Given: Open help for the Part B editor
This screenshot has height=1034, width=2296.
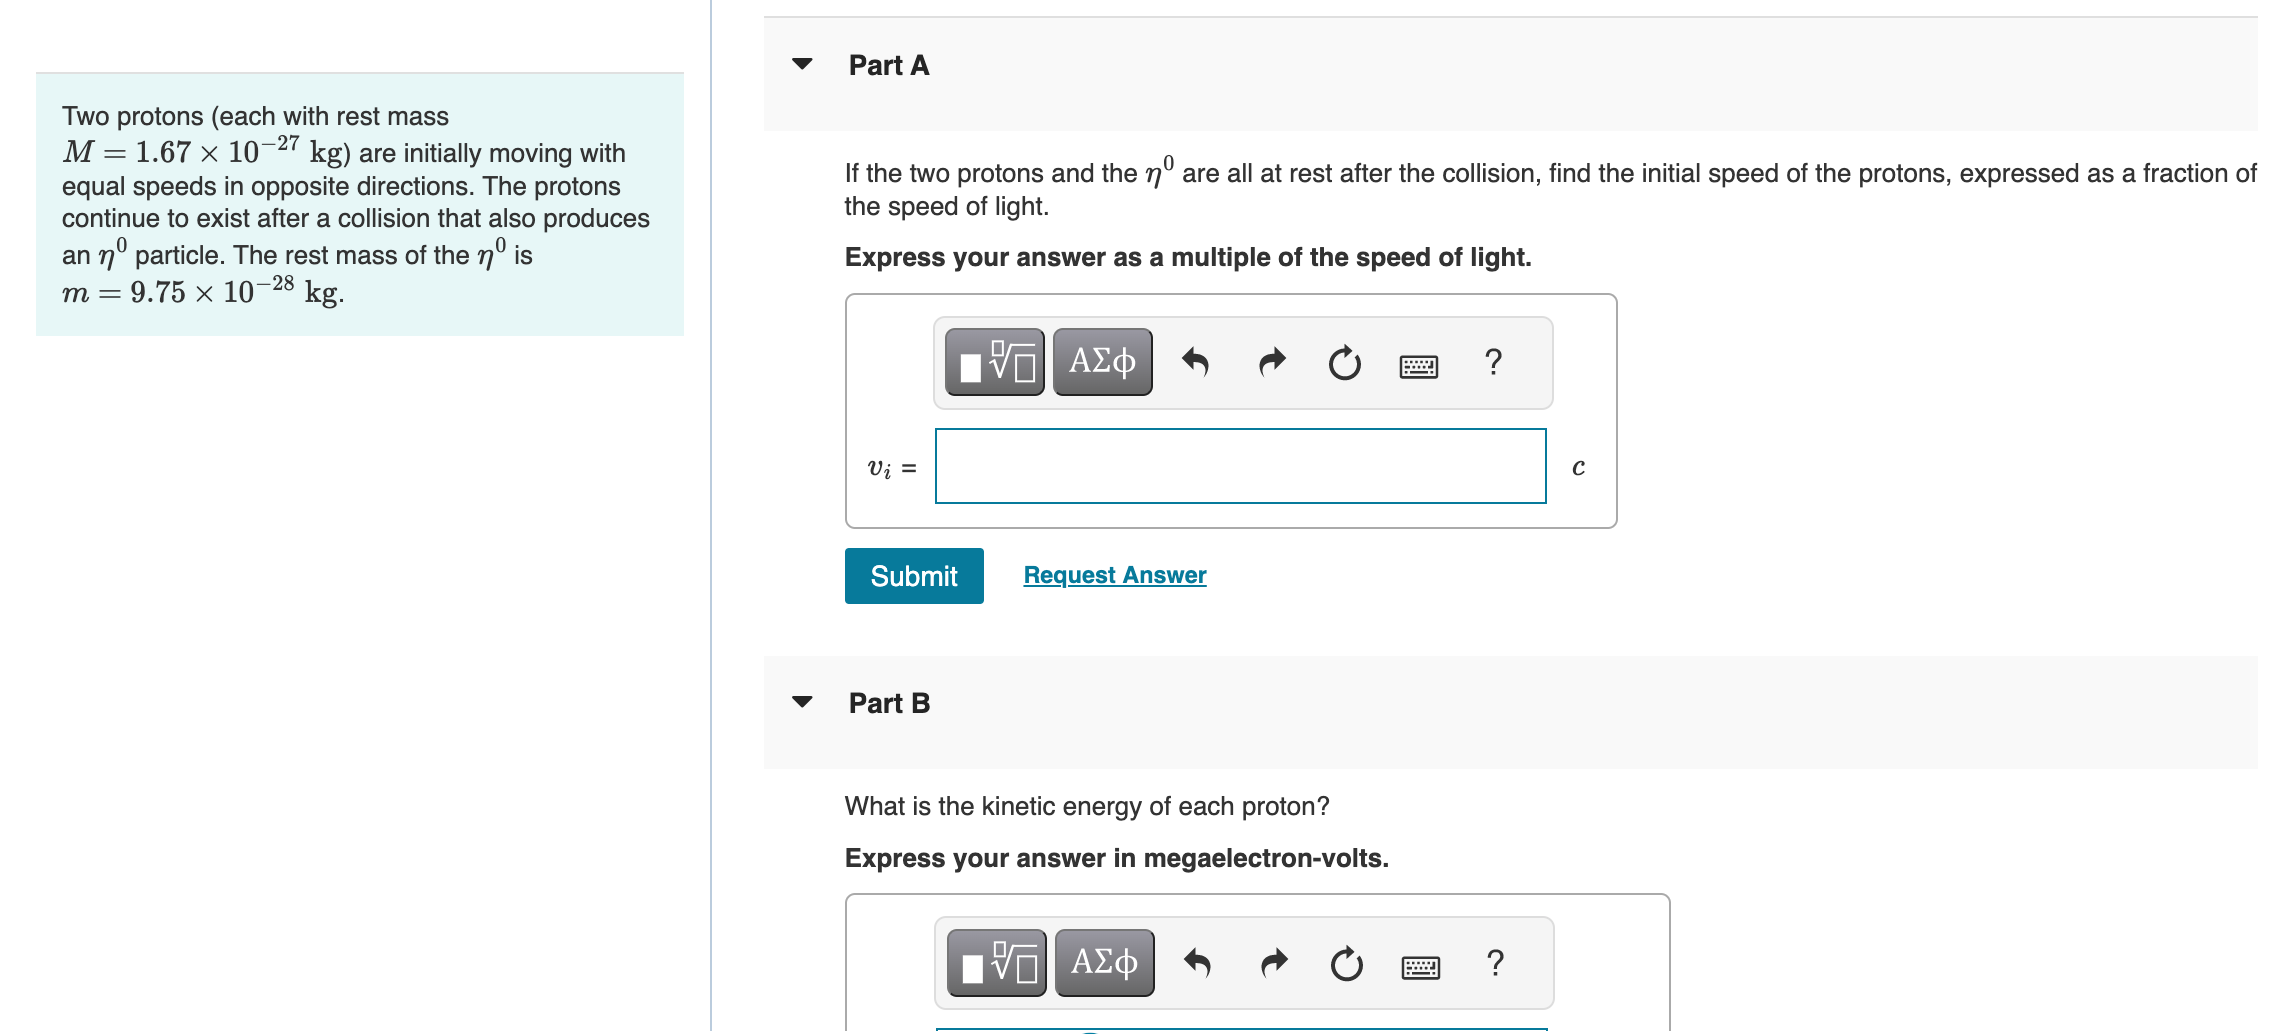Looking at the screenshot, I should pyautogui.click(x=1494, y=962).
